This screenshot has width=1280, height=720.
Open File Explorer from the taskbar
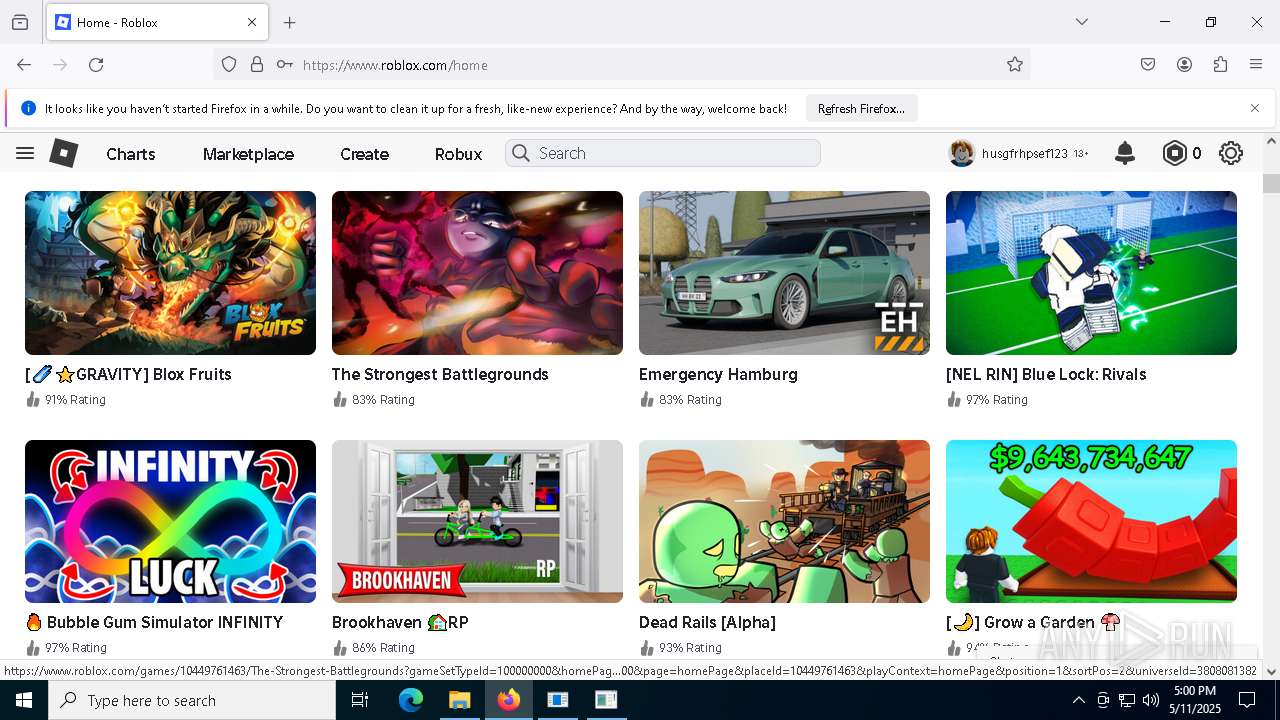coord(459,700)
